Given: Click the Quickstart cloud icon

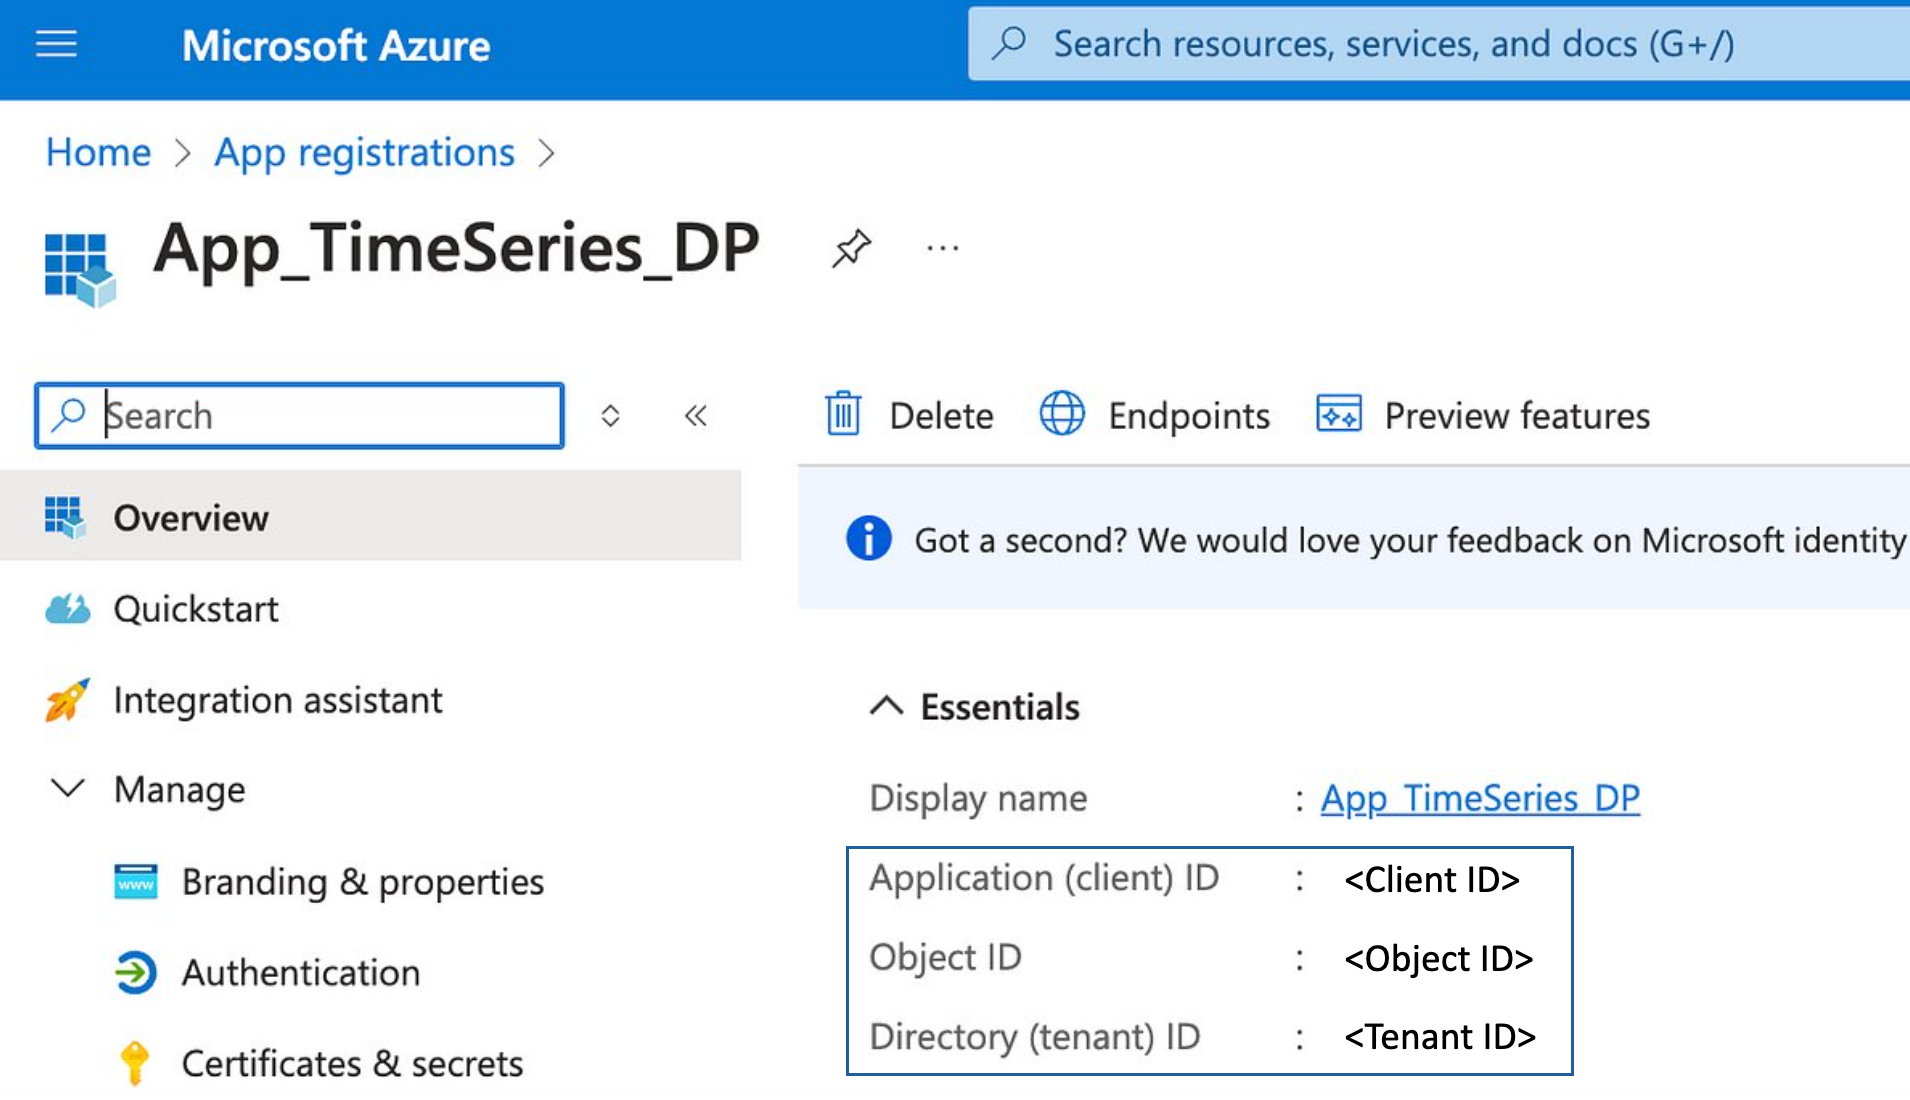Looking at the screenshot, I should 67,608.
